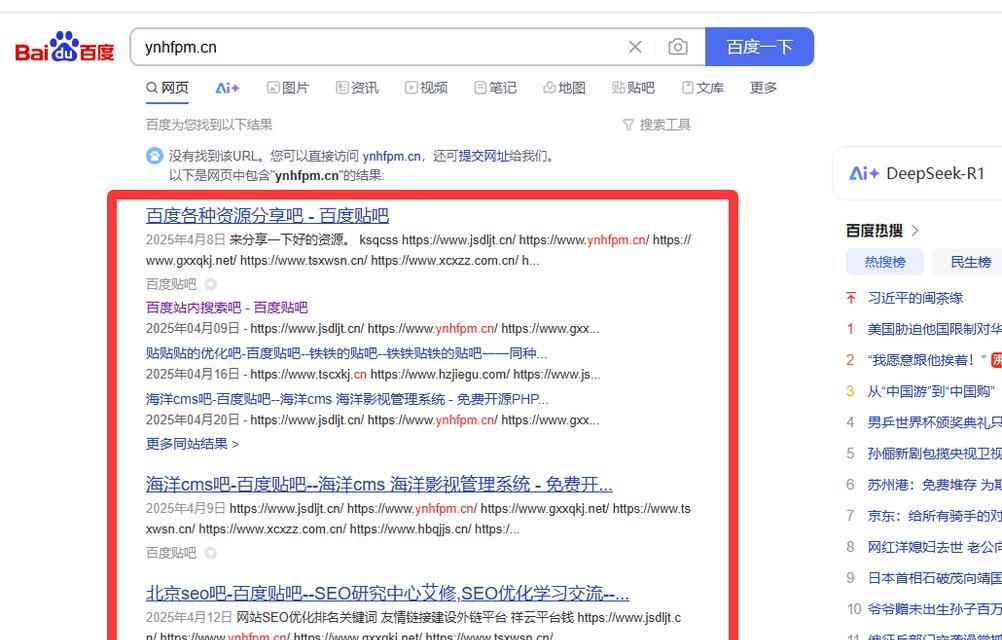The image size is (1002, 640).
Task: Open 北京seo吧 result title
Action: point(387,593)
